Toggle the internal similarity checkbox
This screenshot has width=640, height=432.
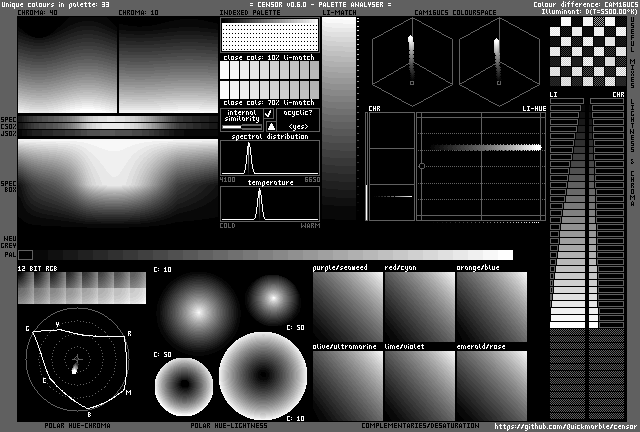point(269,114)
